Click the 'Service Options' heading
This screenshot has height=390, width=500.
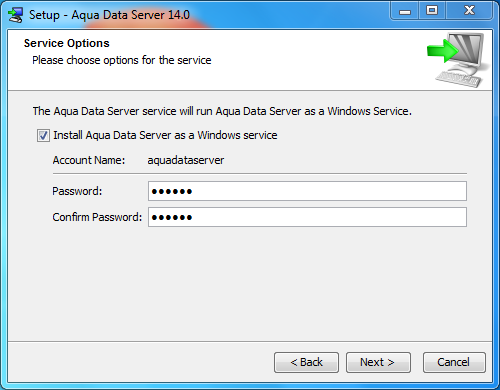(67, 43)
